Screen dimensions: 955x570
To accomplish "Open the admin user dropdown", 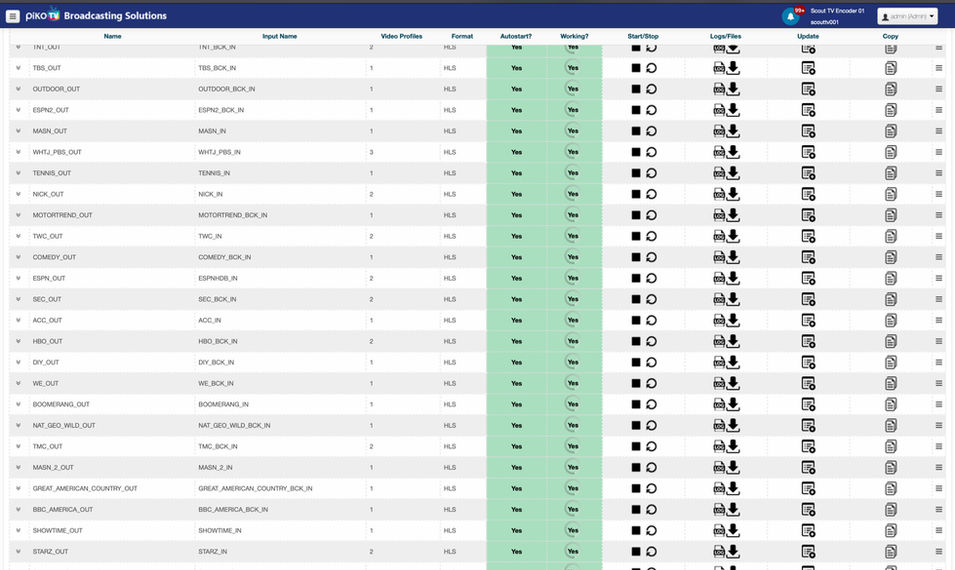I will pyautogui.click(x=907, y=16).
